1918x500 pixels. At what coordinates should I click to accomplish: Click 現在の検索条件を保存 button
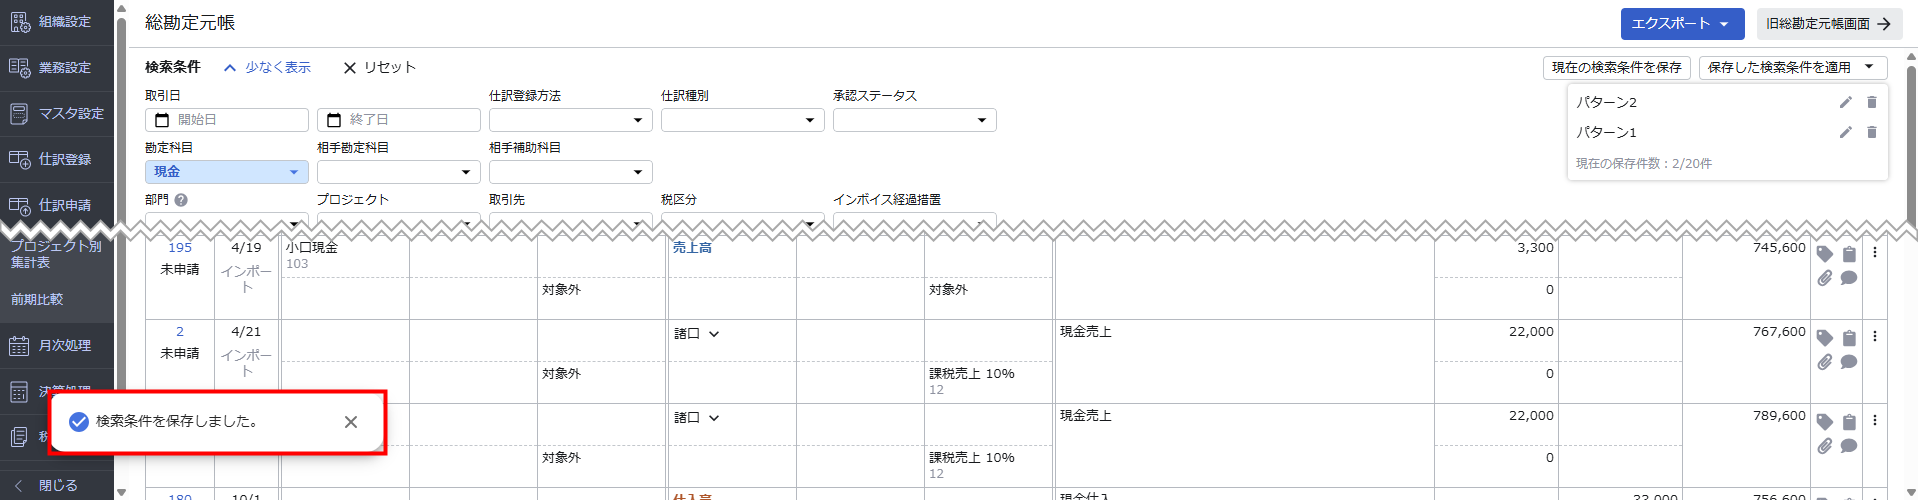(1616, 67)
